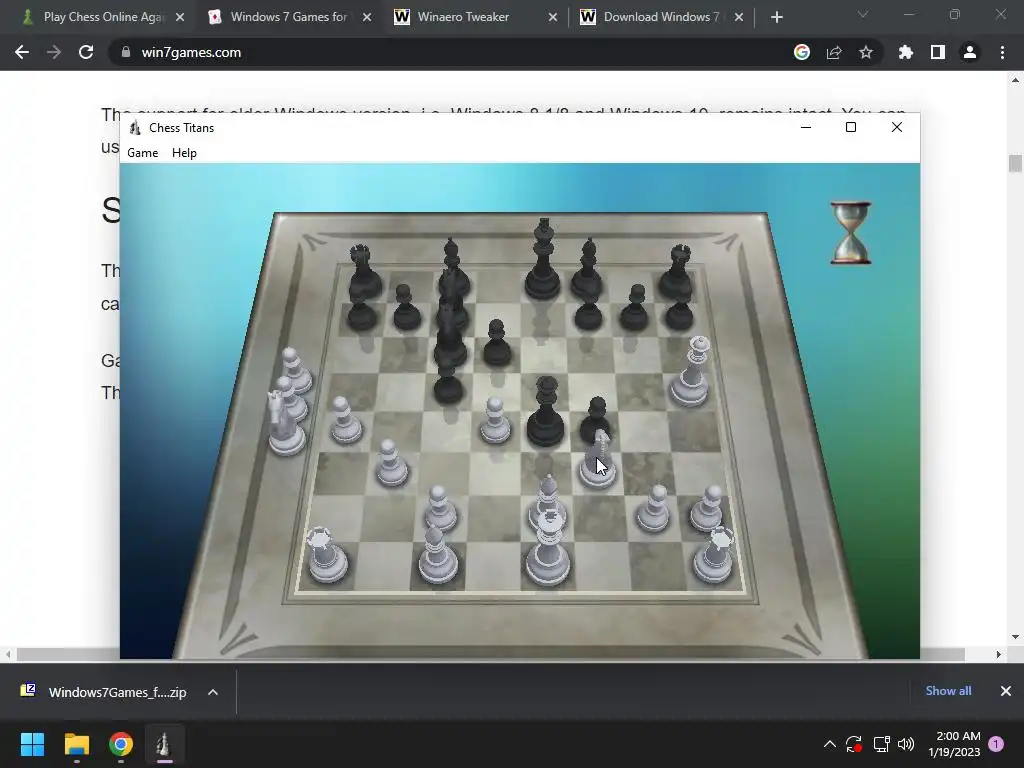Open the Chrome profile icon

tap(970, 52)
